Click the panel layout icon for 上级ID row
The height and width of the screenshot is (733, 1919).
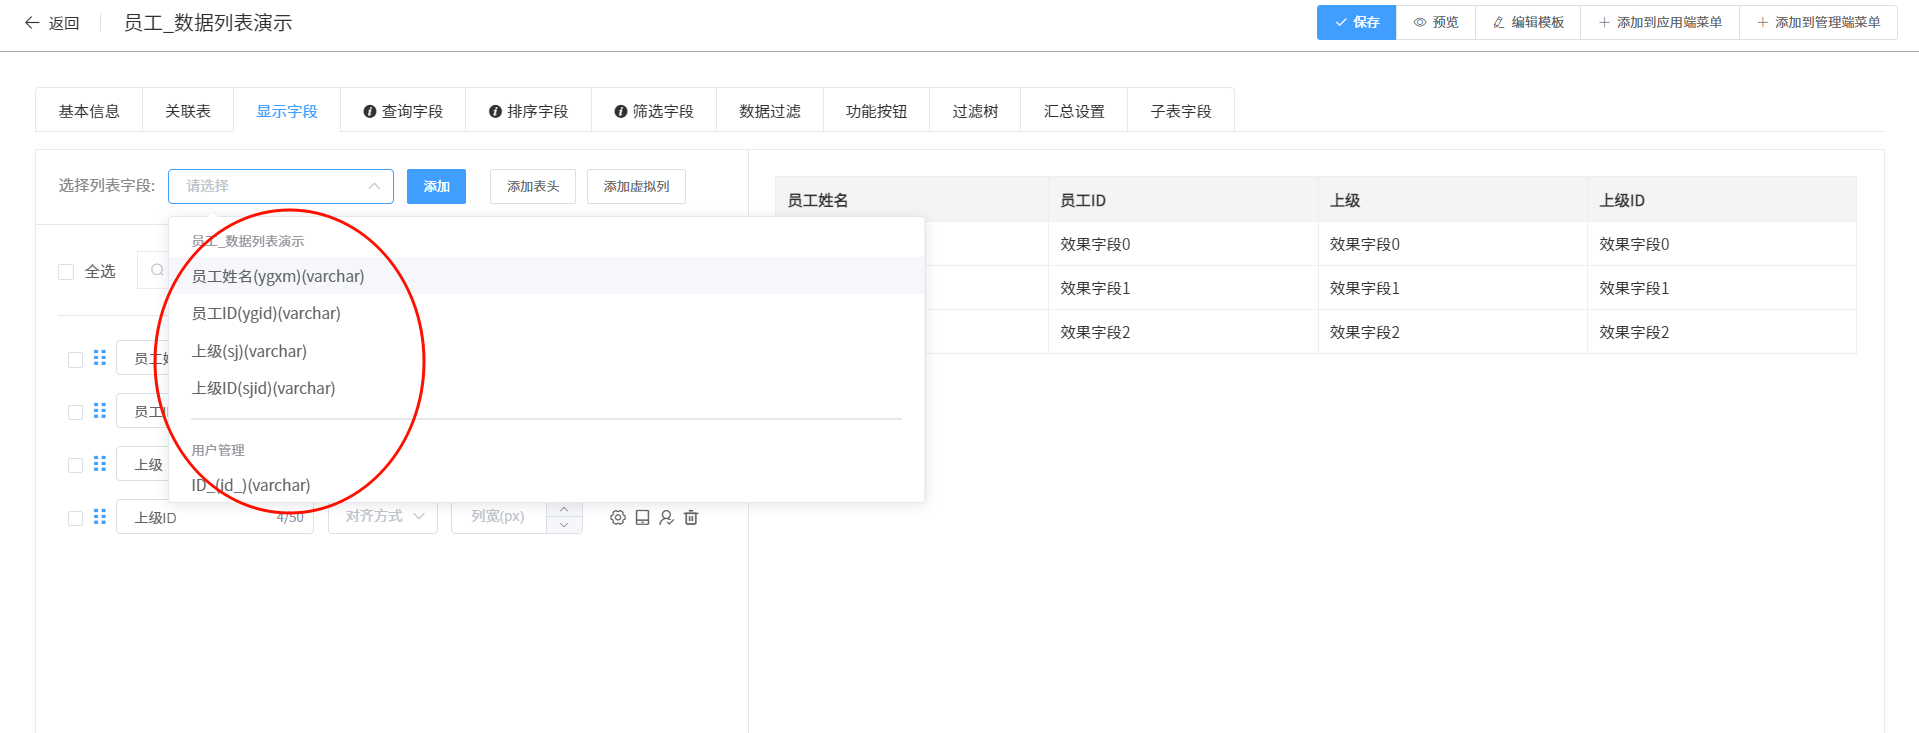(x=642, y=517)
